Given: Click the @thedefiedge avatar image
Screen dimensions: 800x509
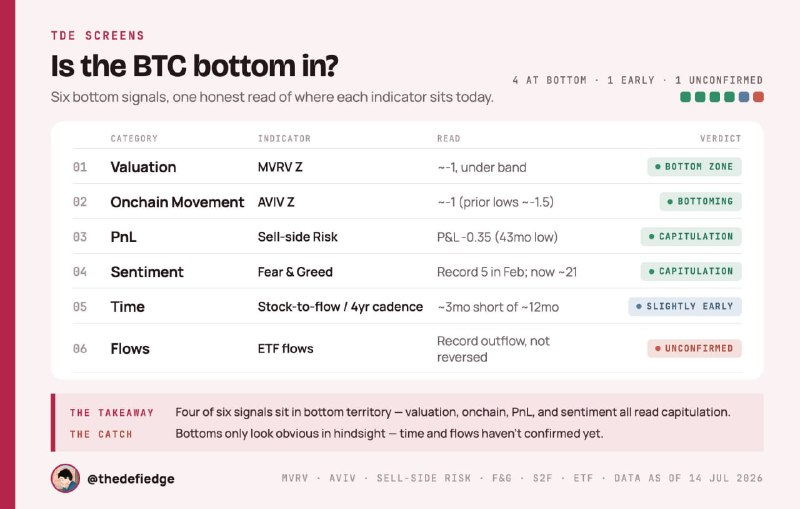Looking at the screenshot, I should click(x=65, y=478).
